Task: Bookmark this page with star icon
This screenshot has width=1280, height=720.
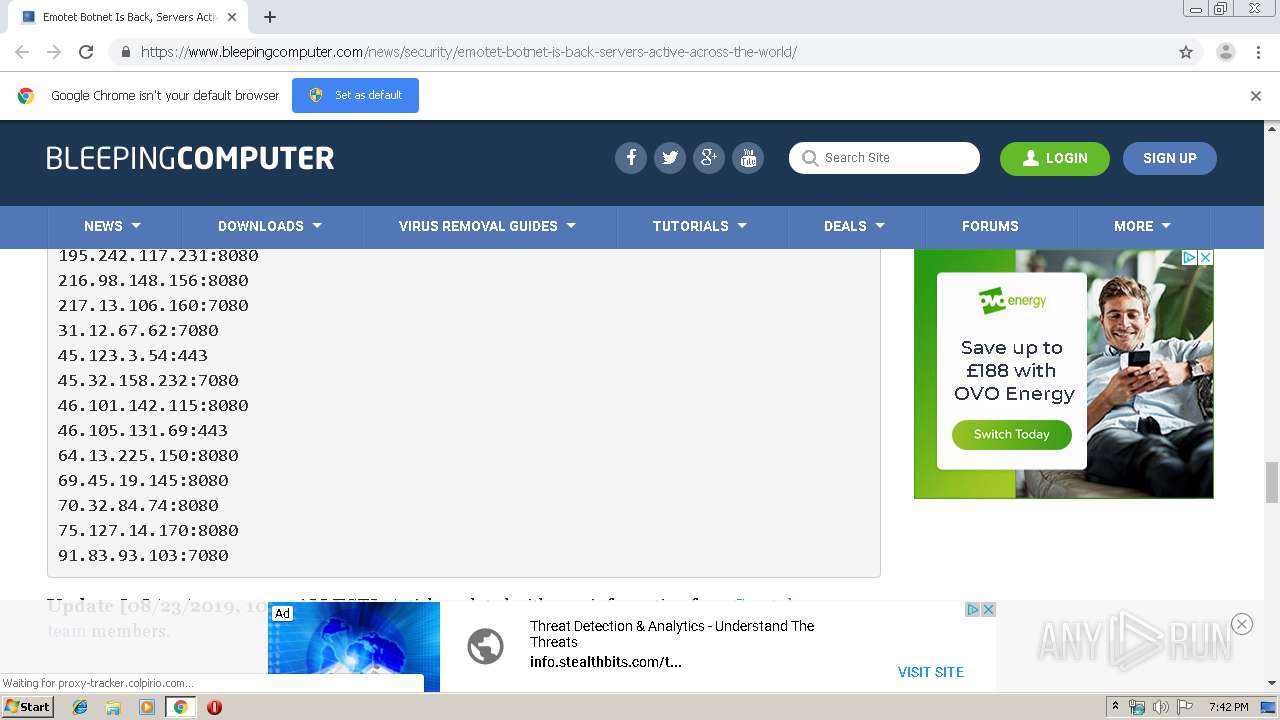Action: click(1186, 52)
